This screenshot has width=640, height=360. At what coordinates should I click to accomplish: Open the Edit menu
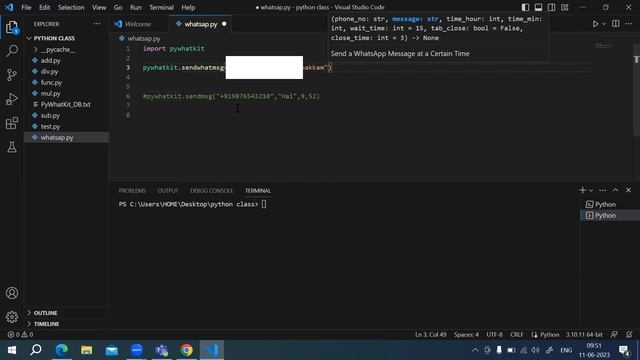(x=44, y=7)
